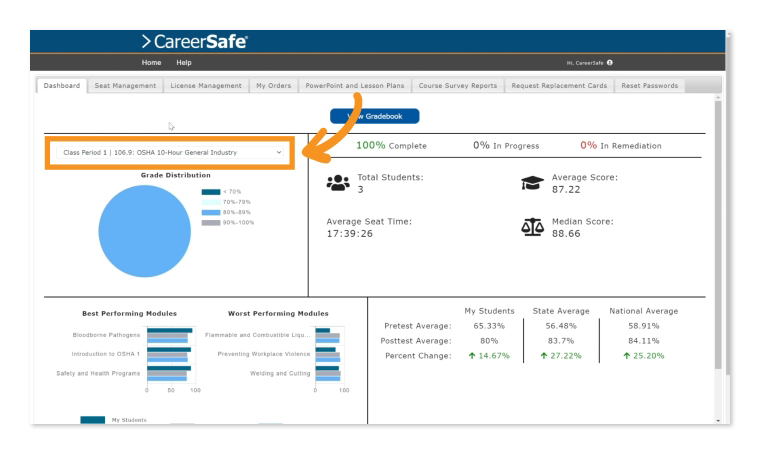This screenshot has width=760, height=454.
Task: Toggle the 70%-79% legend swatch
Action: [x=211, y=202]
